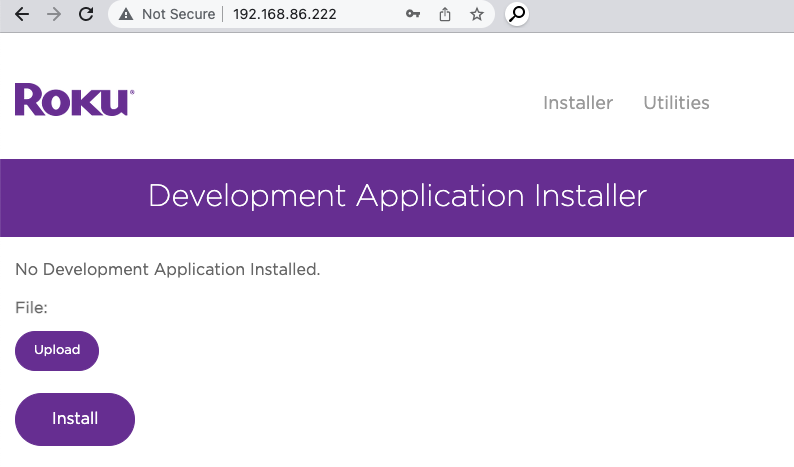794x467 pixels.
Task: Click the File: label
Action: 31,307
